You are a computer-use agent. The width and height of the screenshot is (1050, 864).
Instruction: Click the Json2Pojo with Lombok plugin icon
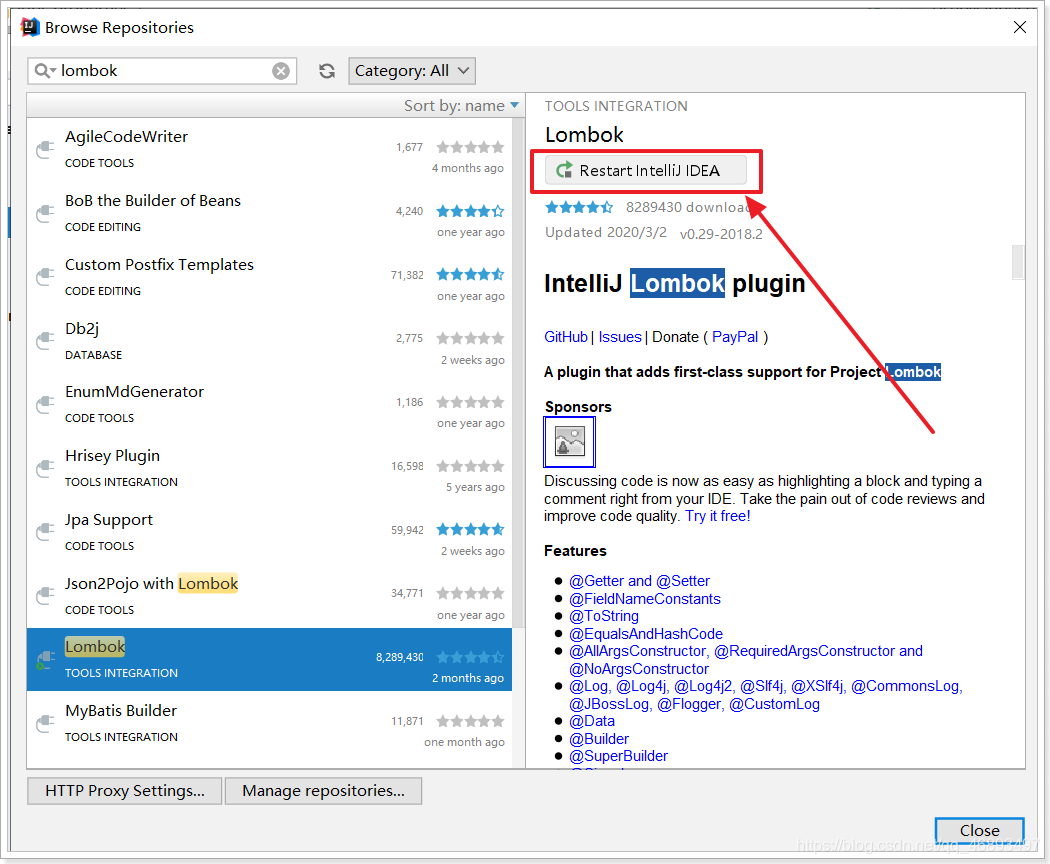click(45, 595)
